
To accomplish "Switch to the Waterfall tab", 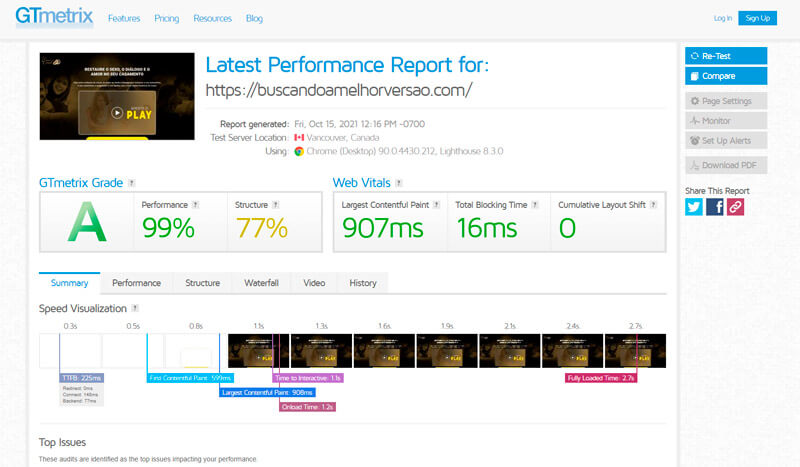I will tap(261, 283).
